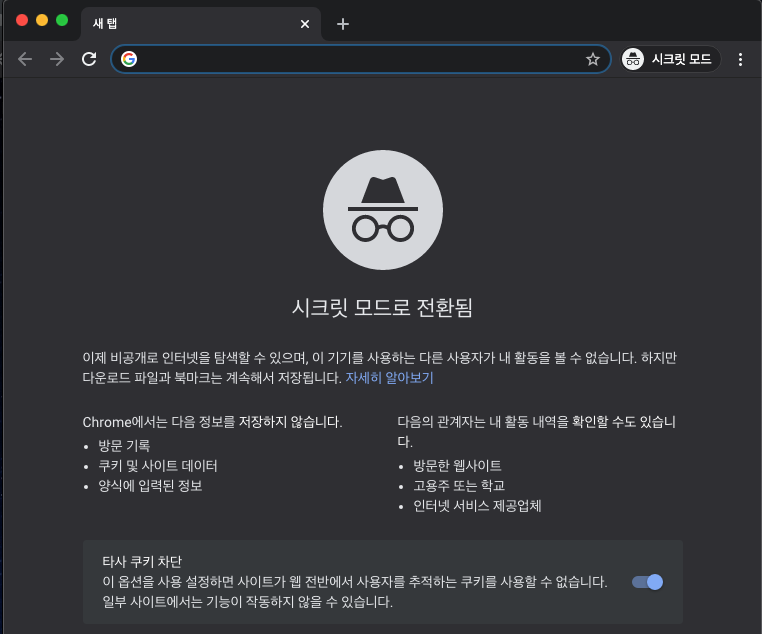Viewport: 762px width, 634px height.
Task: Click the 고용주 또는 학교 item
Action: coord(459,485)
